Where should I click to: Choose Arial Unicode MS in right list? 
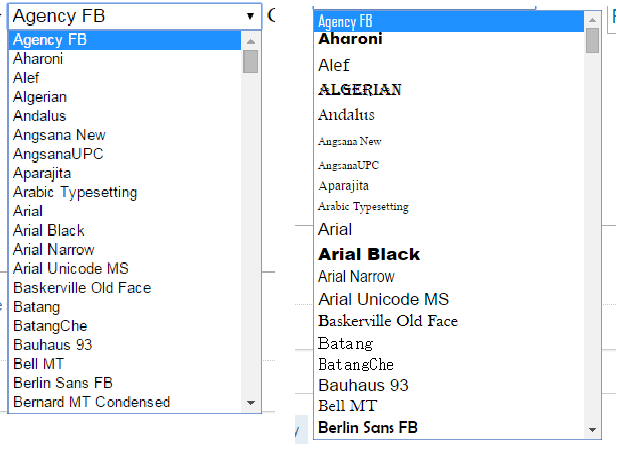tap(383, 299)
